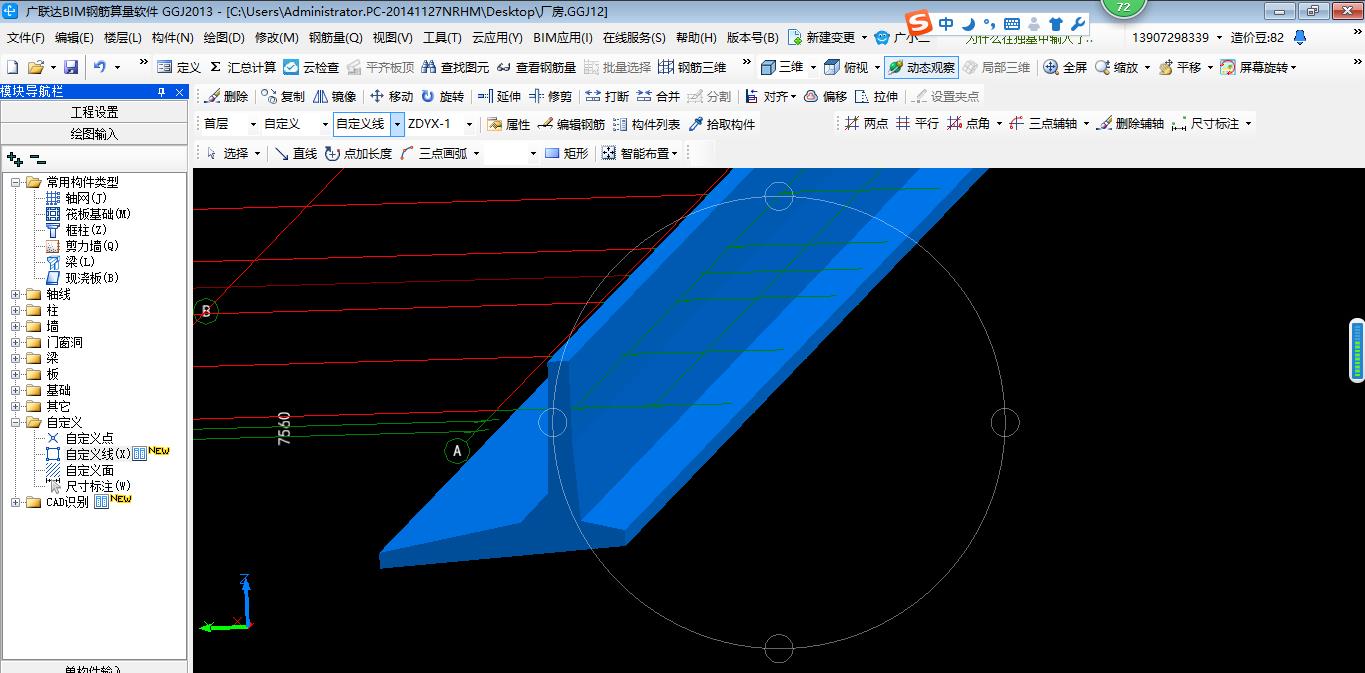Expand the 轴线 tree node
Viewport: 1365px width, 673px height.
[x=16, y=294]
